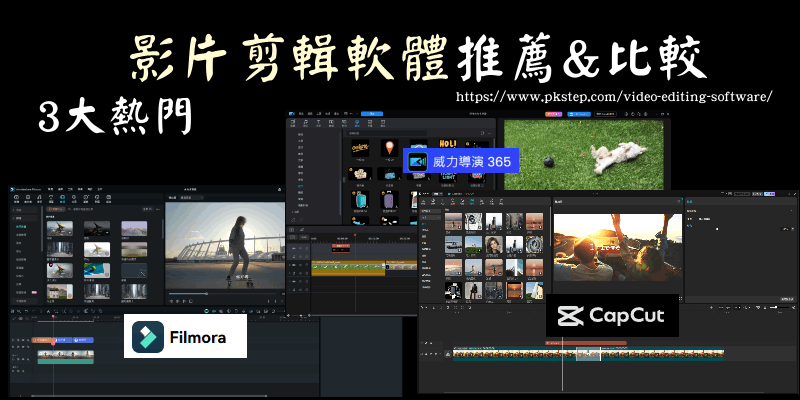Open the first Media icon in CapCut's toolbar
800x400 pixels.
(x=423, y=202)
